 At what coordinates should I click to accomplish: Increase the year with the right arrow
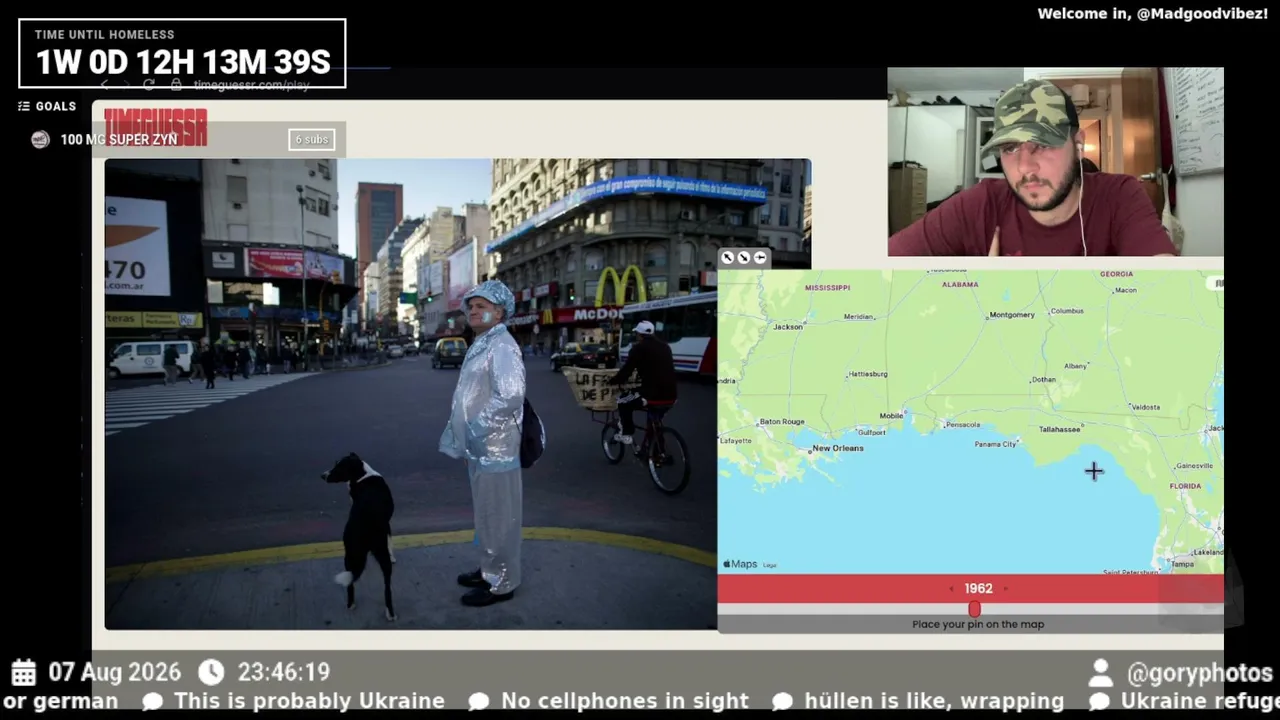[x=1005, y=589]
